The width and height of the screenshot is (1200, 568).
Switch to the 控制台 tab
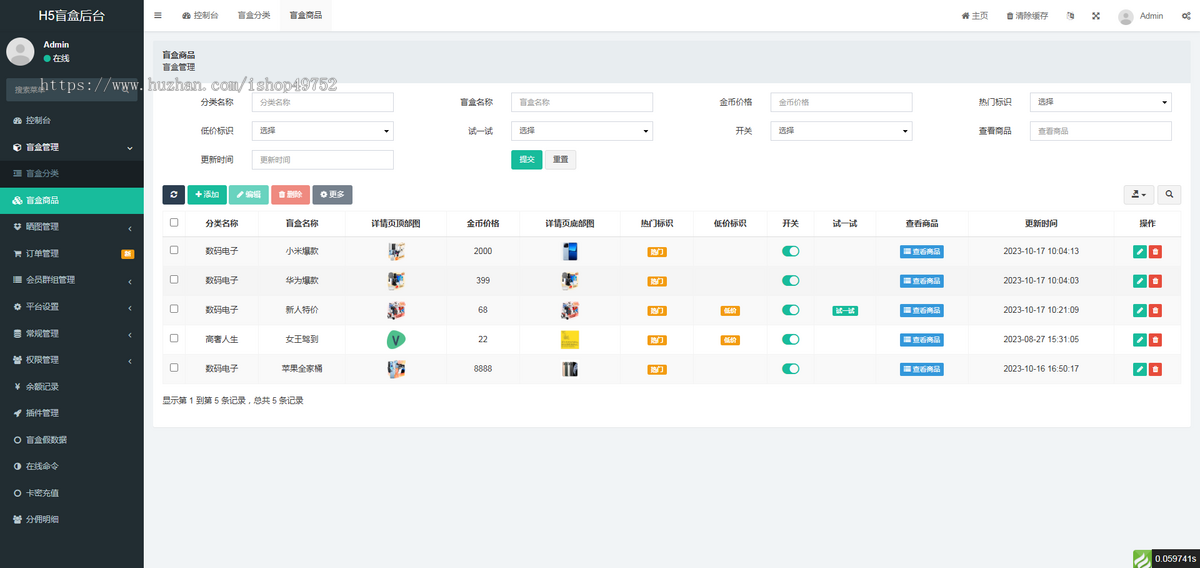click(200, 16)
